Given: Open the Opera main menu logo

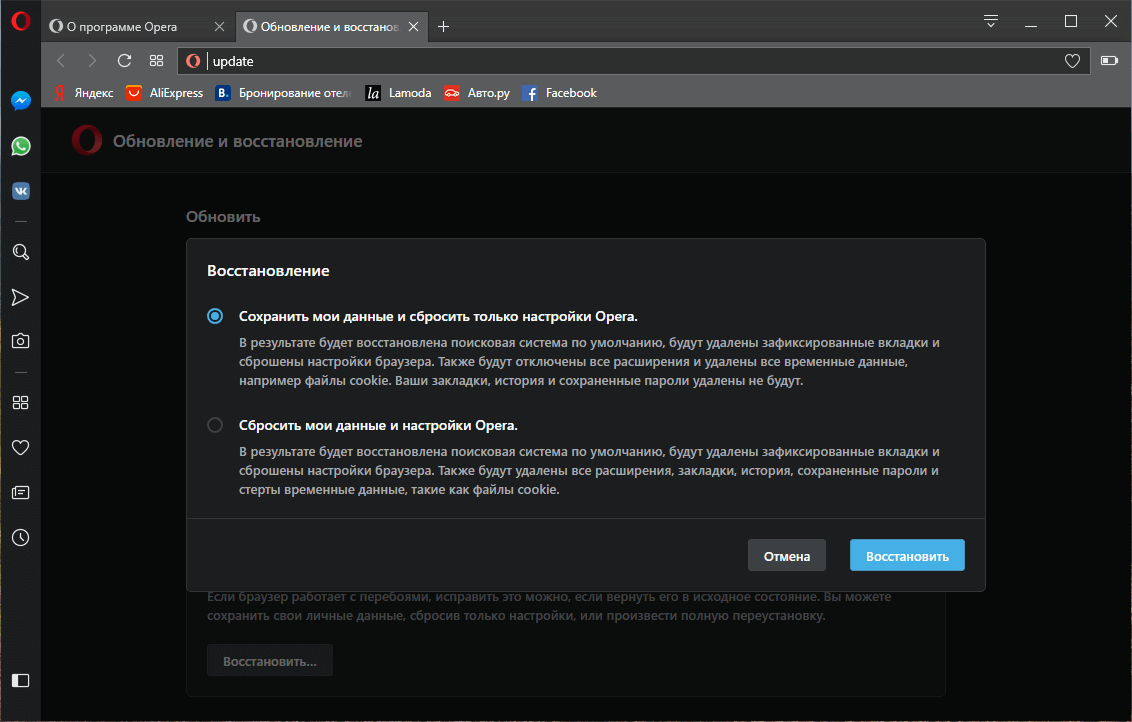Looking at the screenshot, I should click(x=20, y=21).
